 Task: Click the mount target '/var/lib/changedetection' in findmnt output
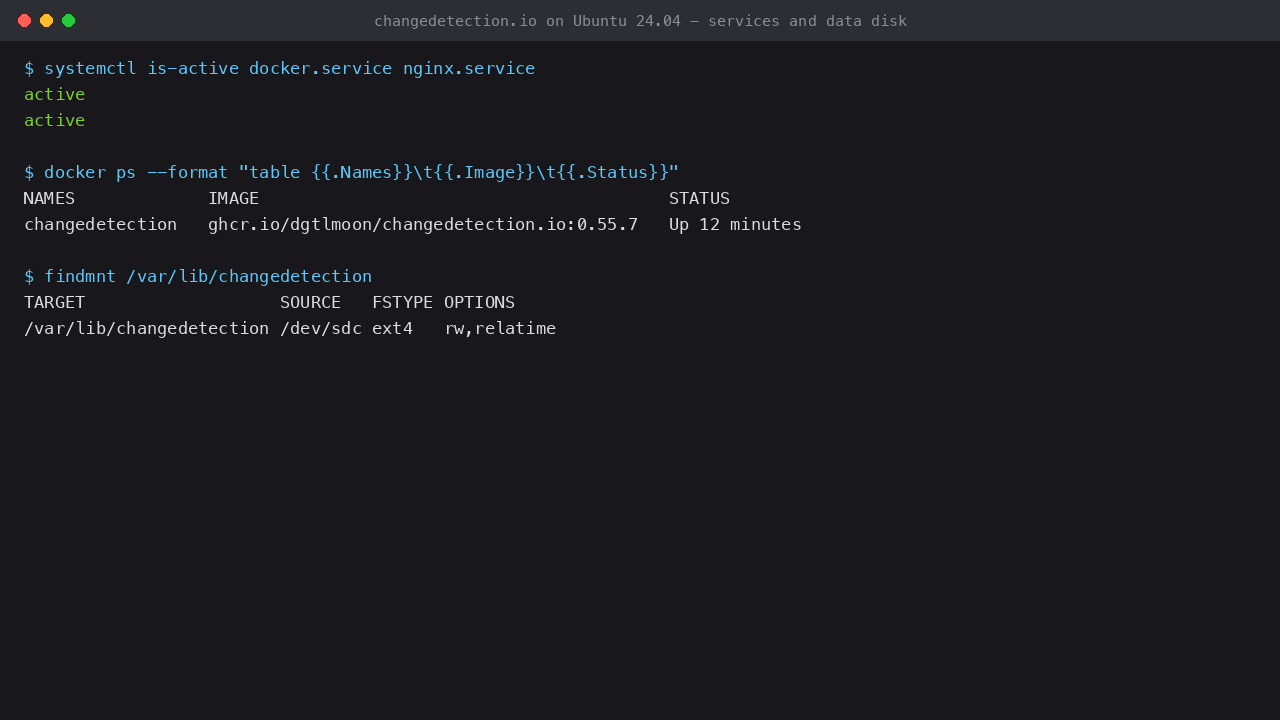coord(147,328)
